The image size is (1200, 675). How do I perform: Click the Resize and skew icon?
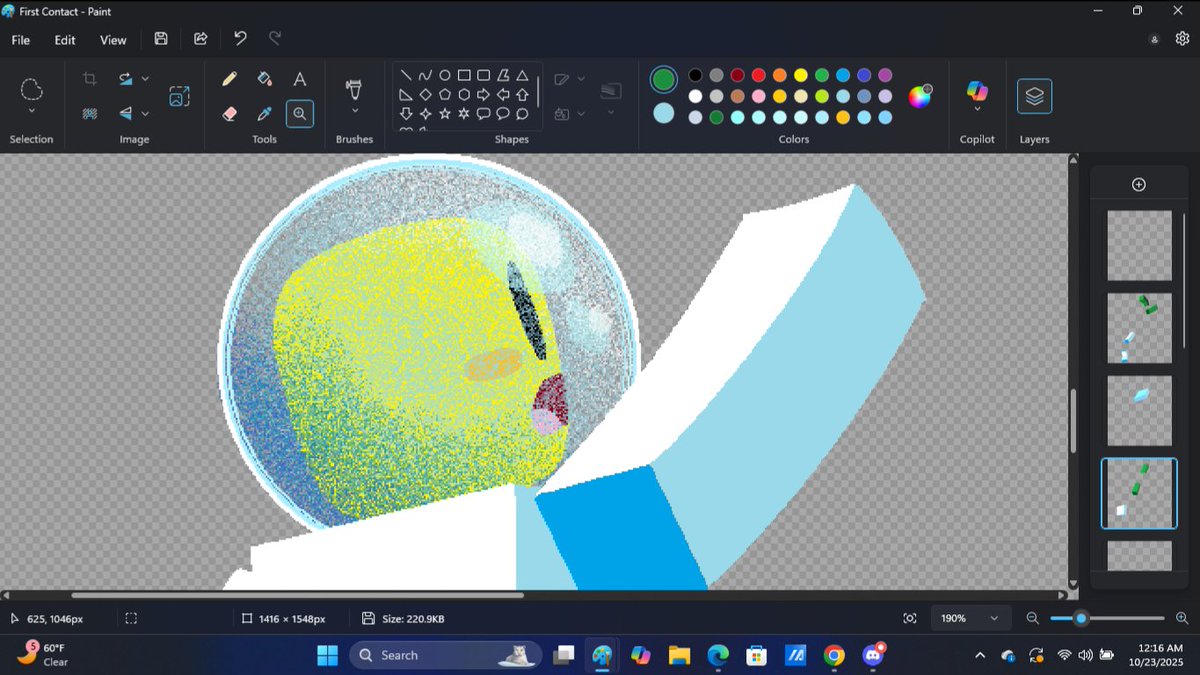pyautogui.click(x=179, y=96)
